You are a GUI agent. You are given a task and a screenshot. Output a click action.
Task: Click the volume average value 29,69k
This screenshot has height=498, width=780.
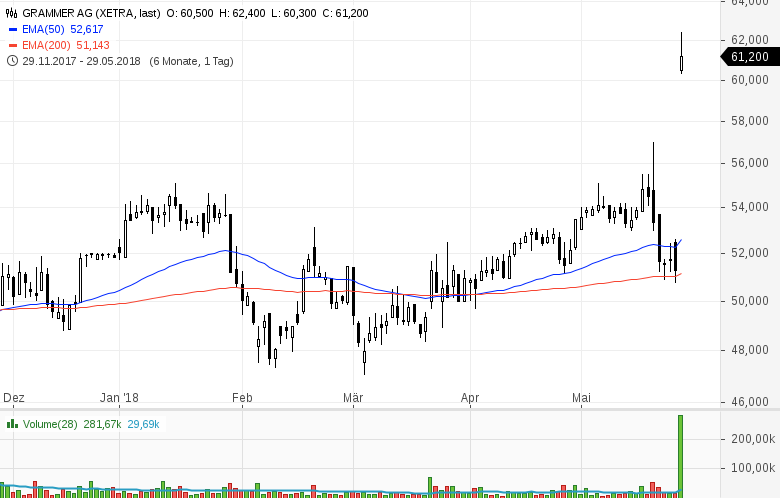click(143, 424)
